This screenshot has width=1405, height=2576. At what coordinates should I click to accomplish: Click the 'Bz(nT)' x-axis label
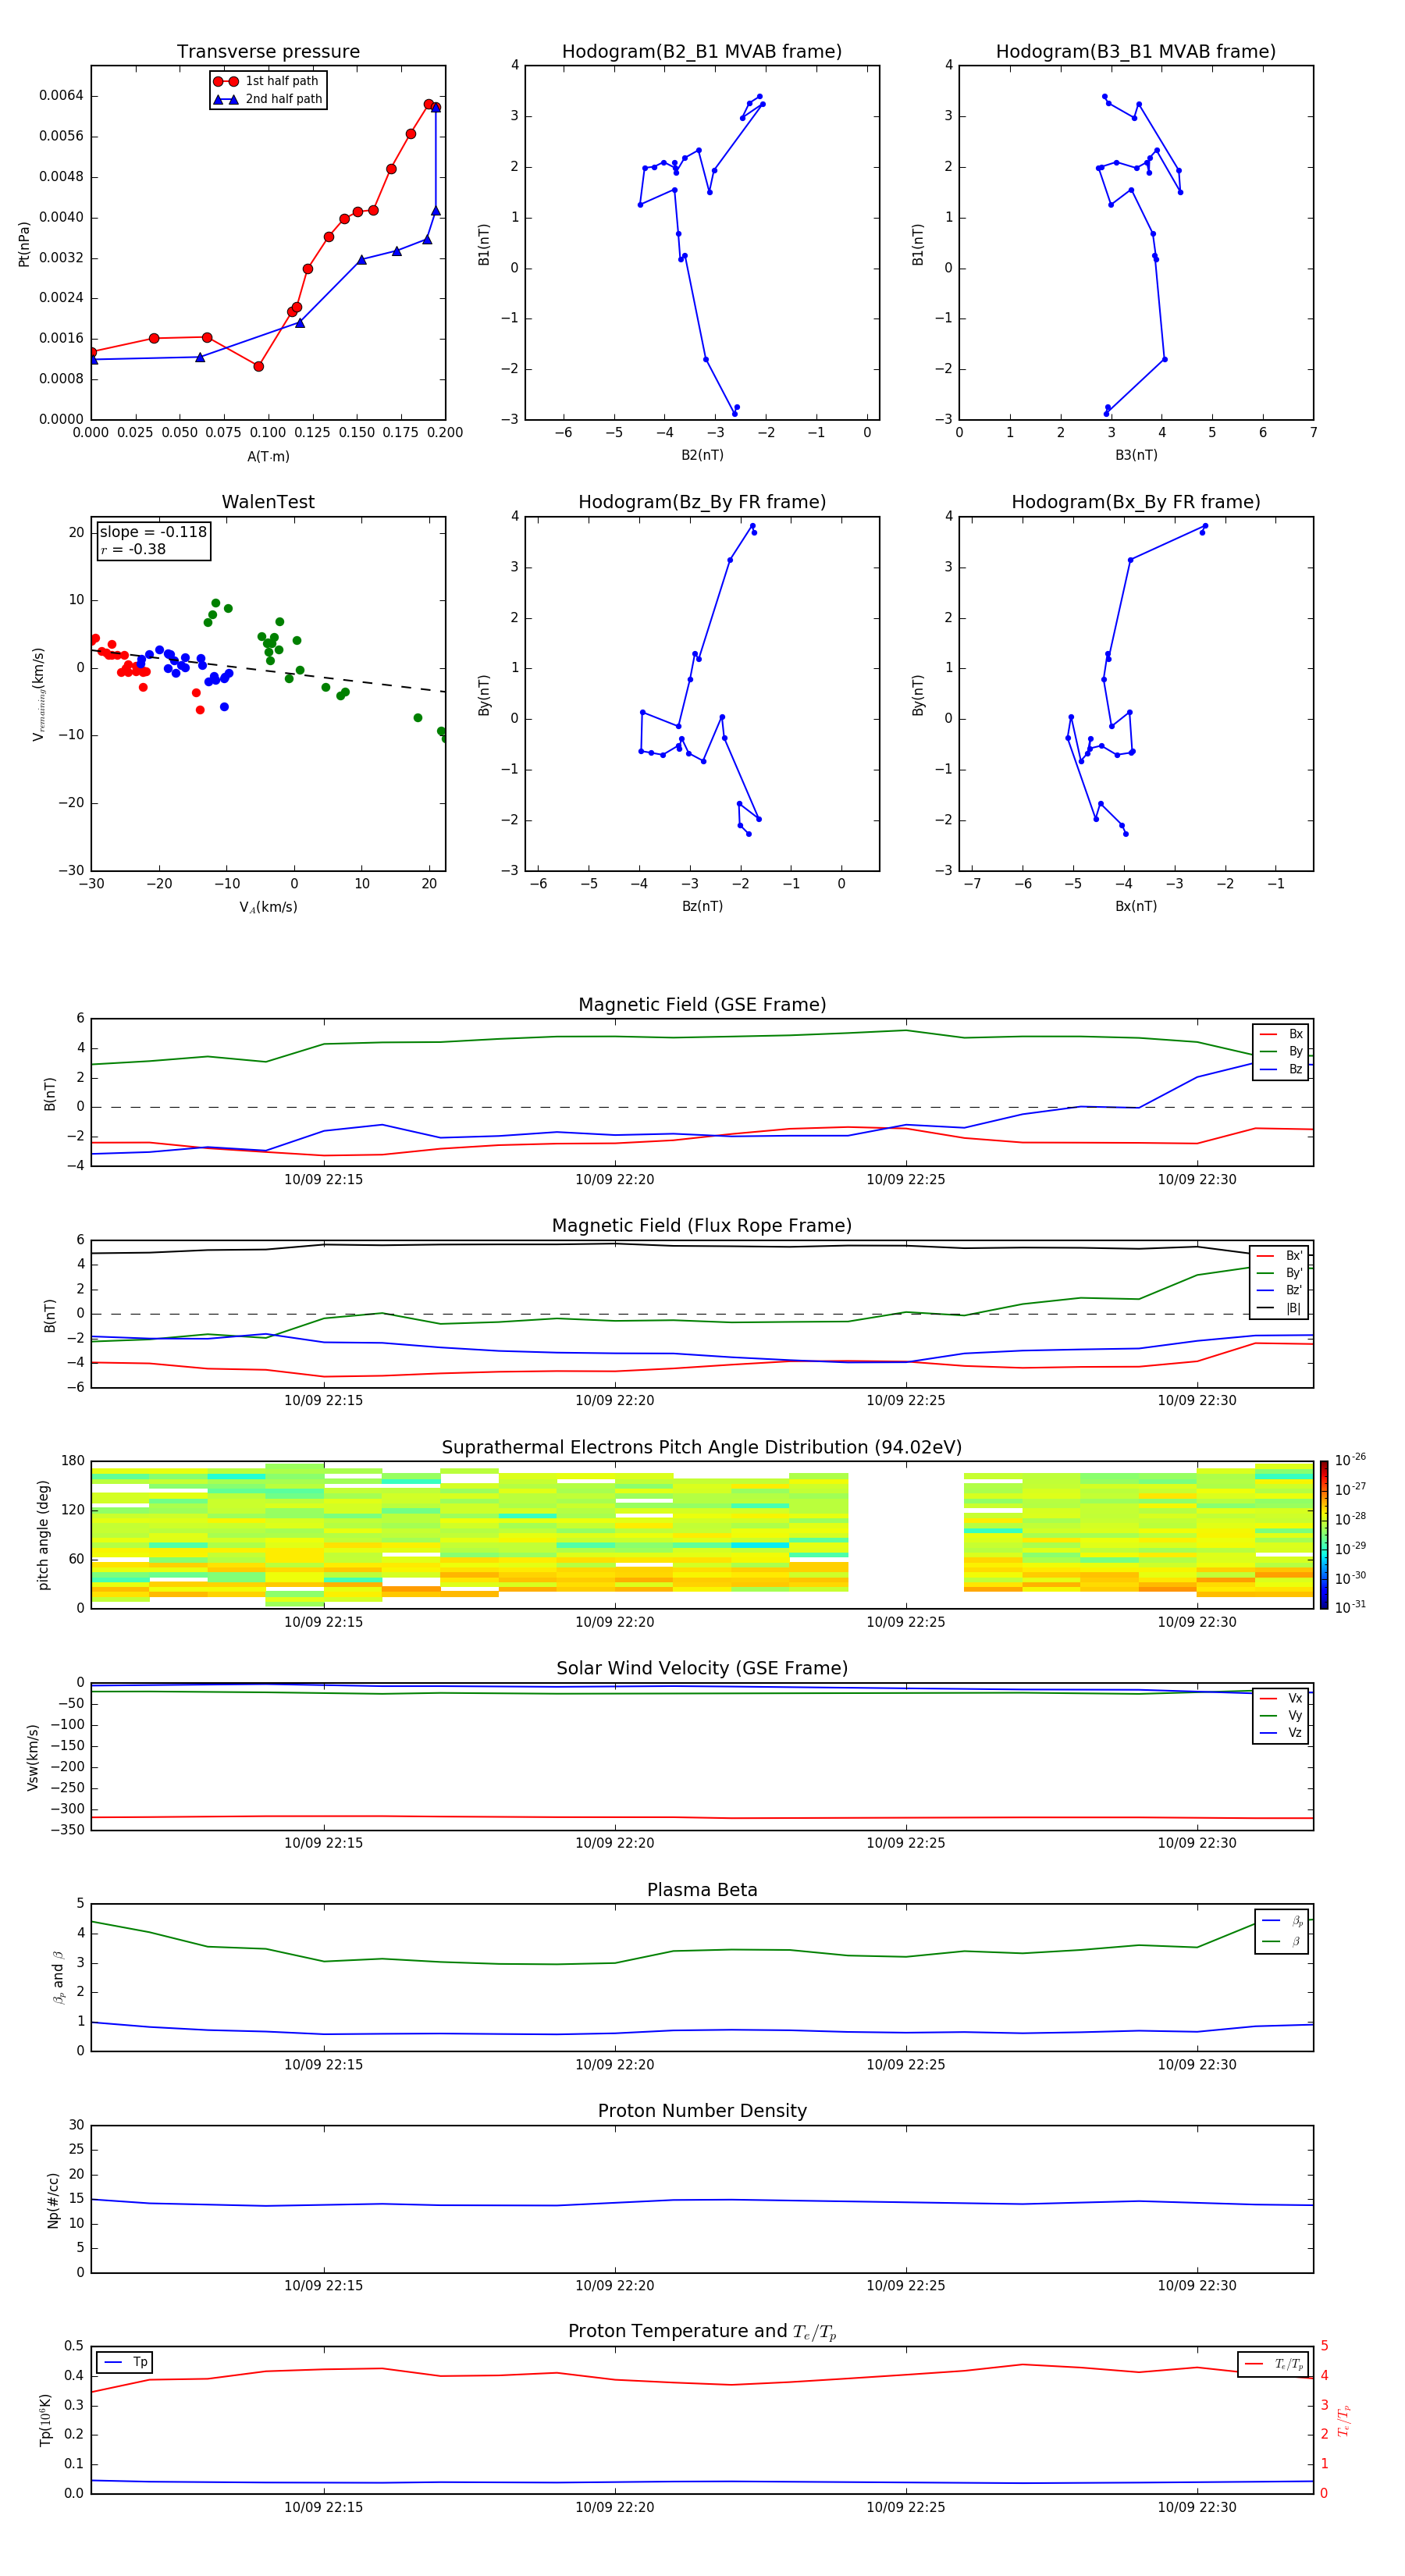[702, 906]
